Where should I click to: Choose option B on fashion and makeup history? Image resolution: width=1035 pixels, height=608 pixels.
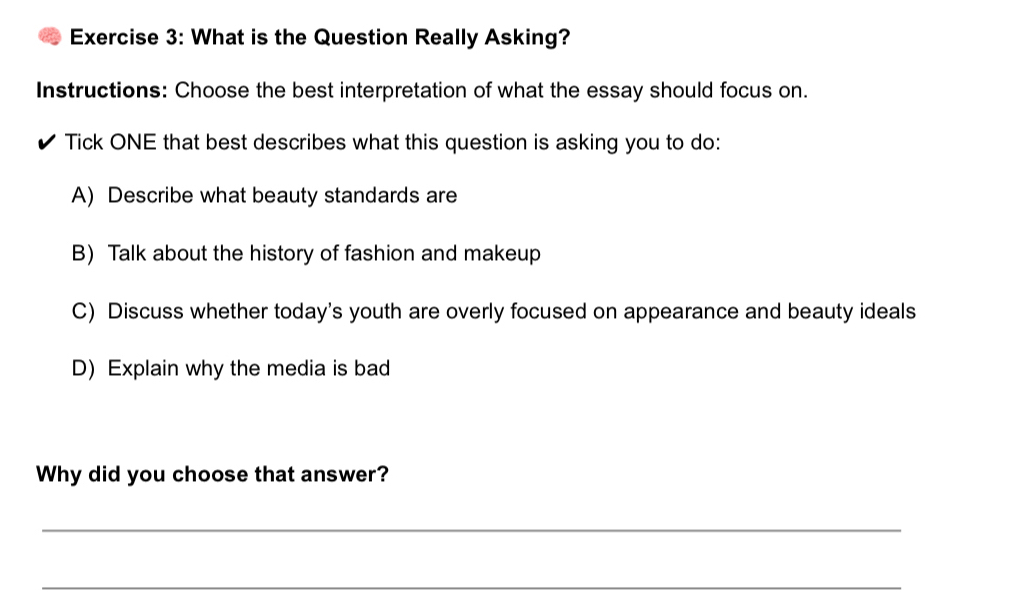pyautogui.click(x=323, y=254)
